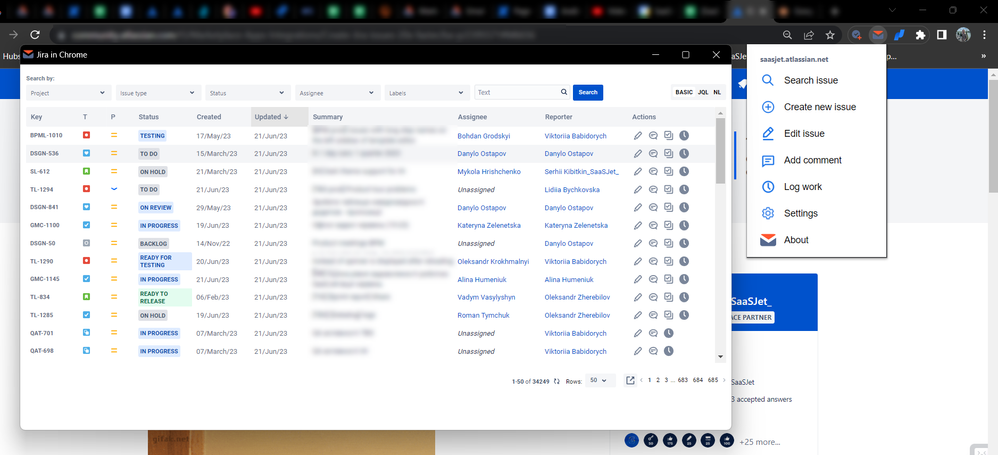Click the Created column header
Image resolution: width=998 pixels, height=455 pixels.
pyautogui.click(x=209, y=117)
